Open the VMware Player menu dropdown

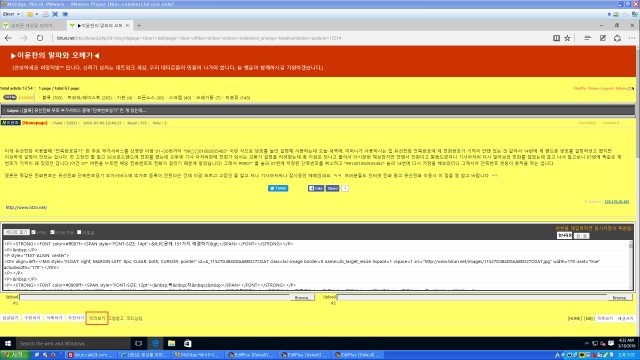pyautogui.click(x=11, y=14)
